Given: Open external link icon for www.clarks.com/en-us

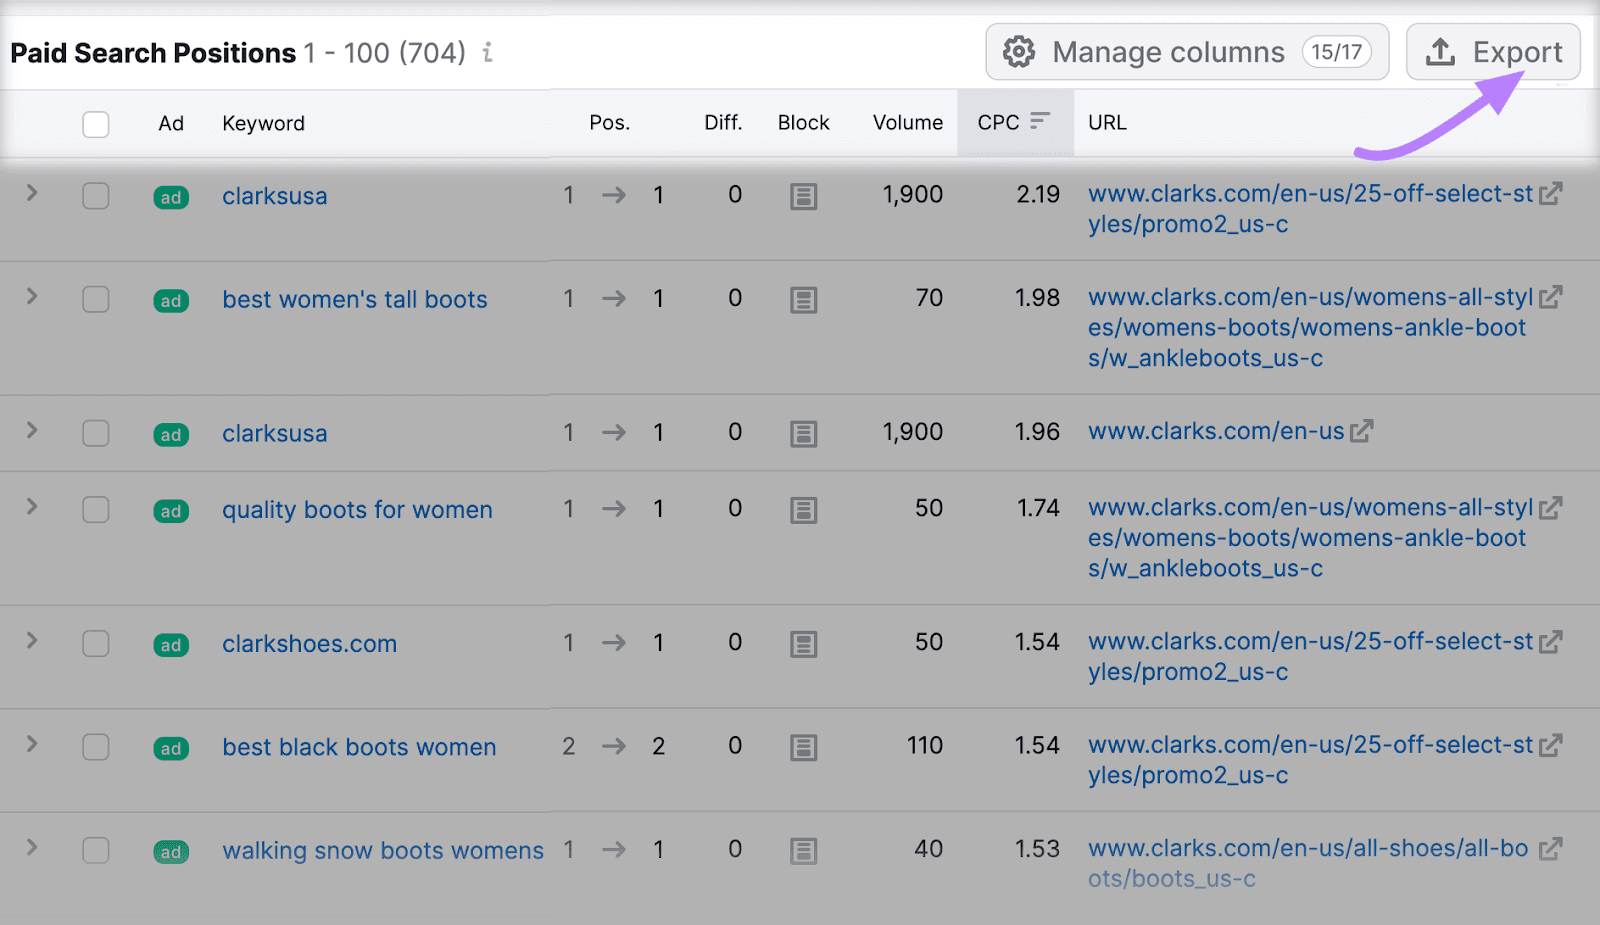Looking at the screenshot, I should [1361, 431].
